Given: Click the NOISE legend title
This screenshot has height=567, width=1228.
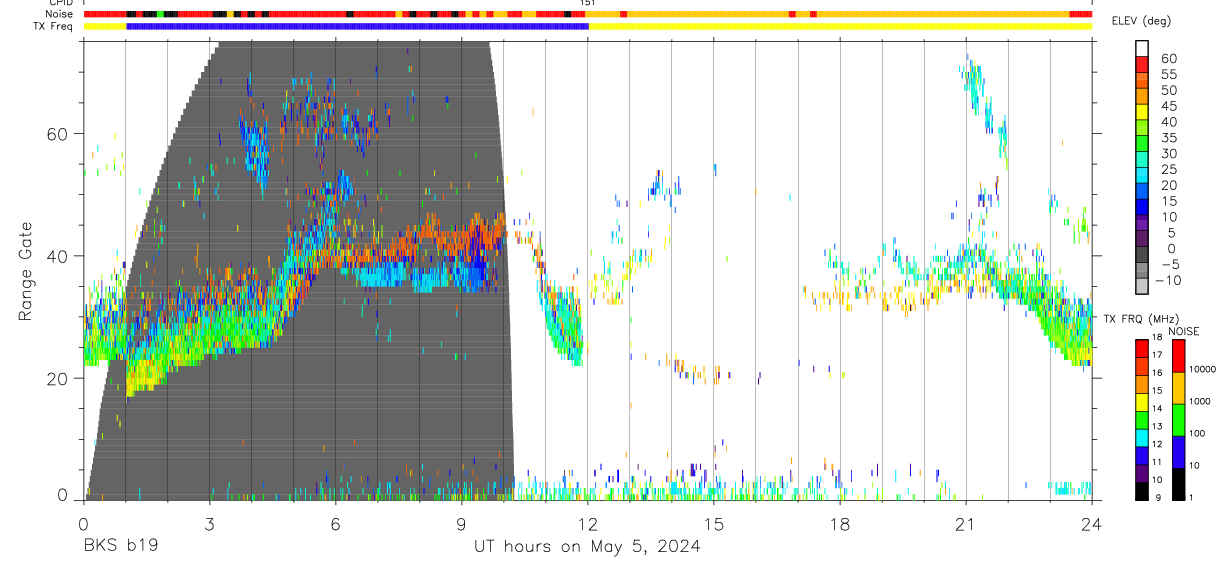Looking at the screenshot, I should pos(1183,331).
